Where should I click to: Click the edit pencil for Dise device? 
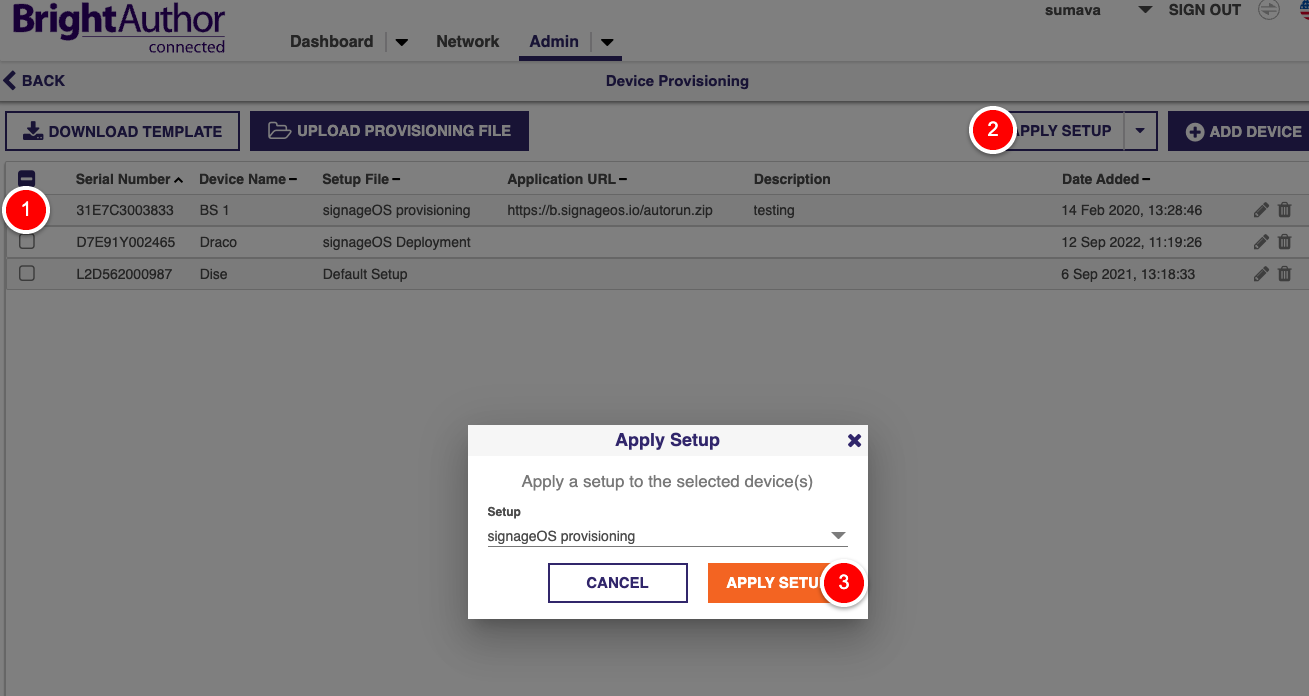coord(1261,274)
